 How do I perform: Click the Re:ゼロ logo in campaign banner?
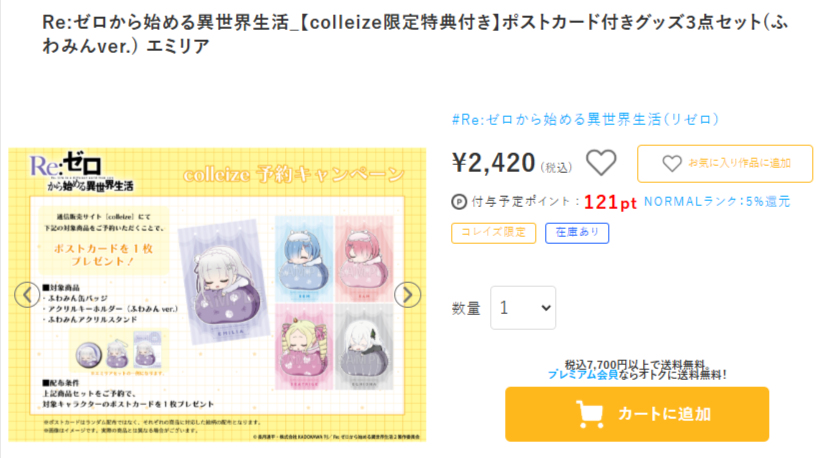pos(81,172)
